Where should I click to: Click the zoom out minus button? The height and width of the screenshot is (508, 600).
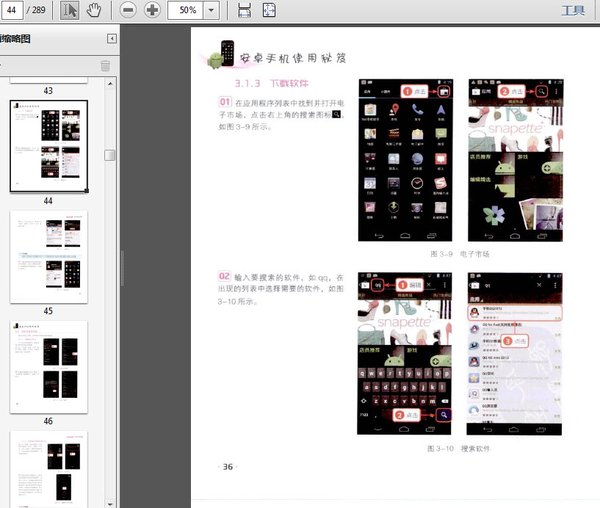point(129,11)
